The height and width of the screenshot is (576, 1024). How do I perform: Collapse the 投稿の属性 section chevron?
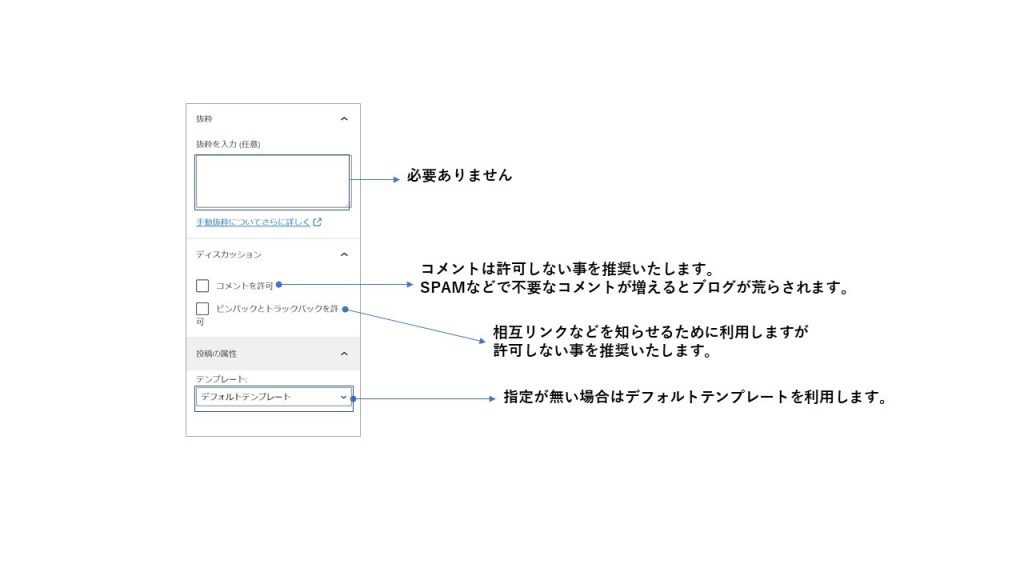point(344,353)
